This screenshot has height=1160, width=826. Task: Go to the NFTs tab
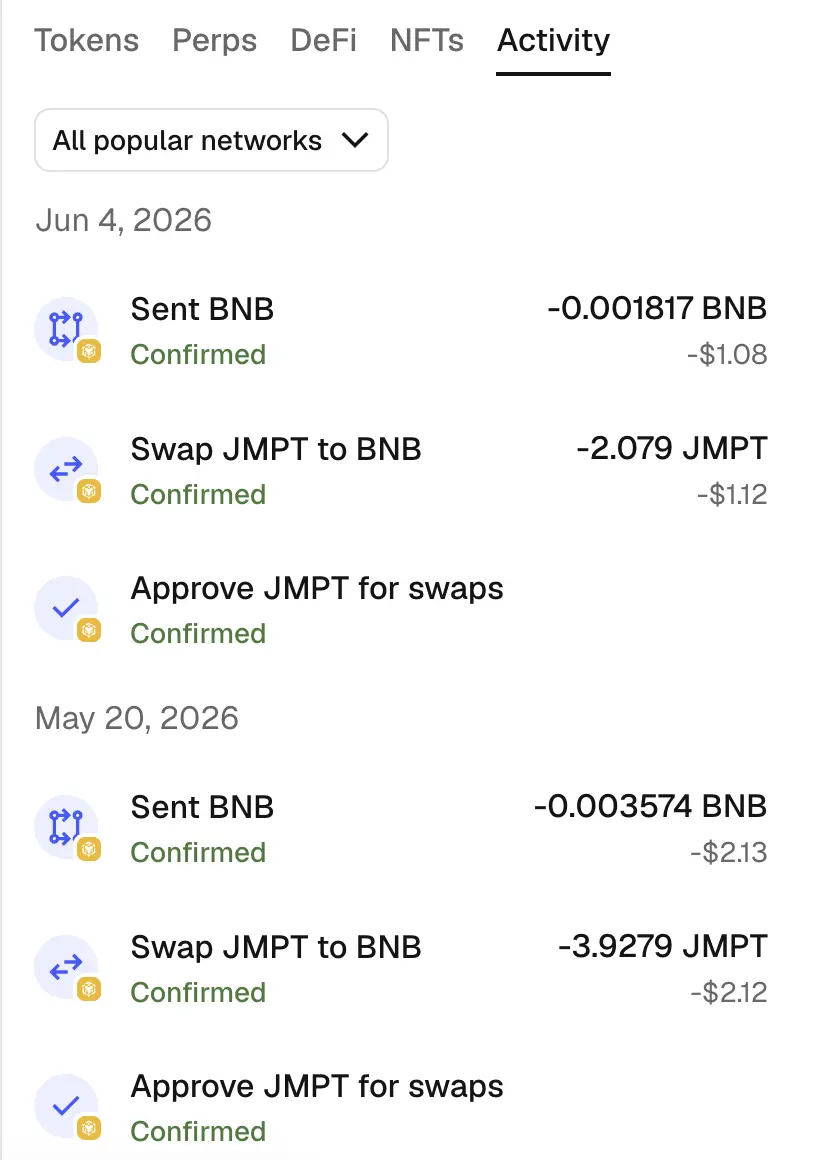(x=427, y=41)
